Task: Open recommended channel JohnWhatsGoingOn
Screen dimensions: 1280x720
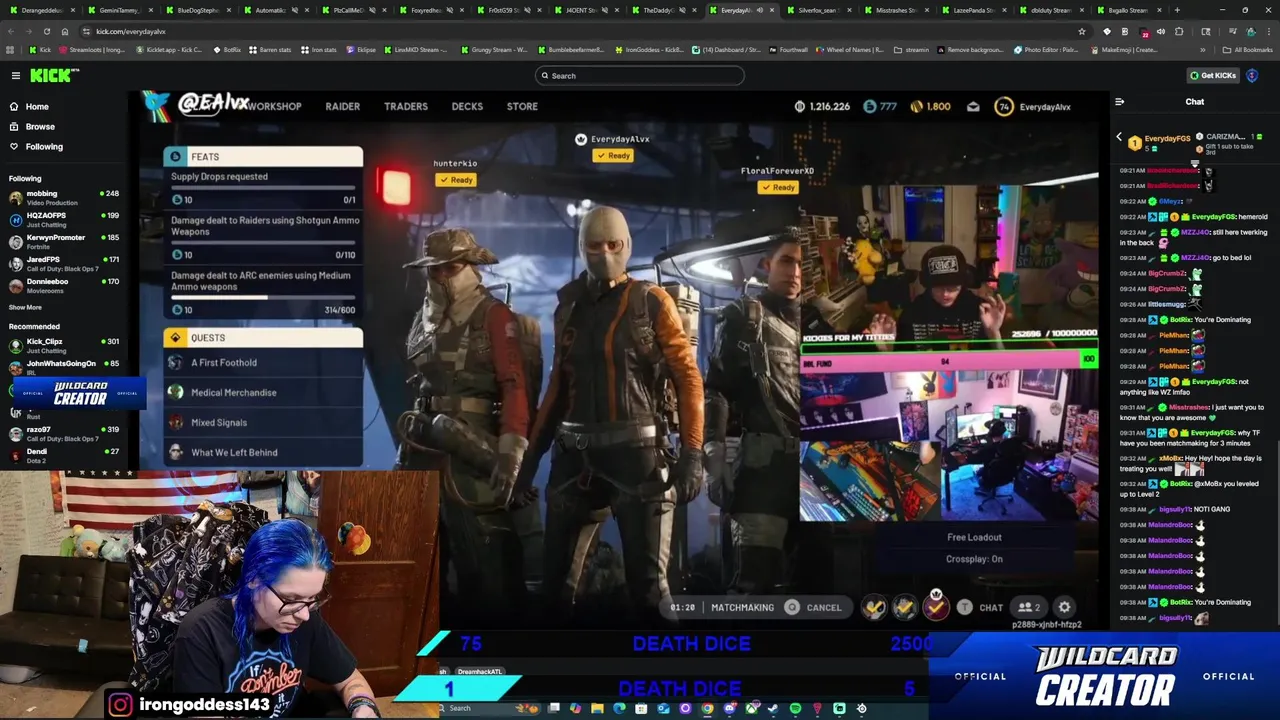Action: point(63,367)
